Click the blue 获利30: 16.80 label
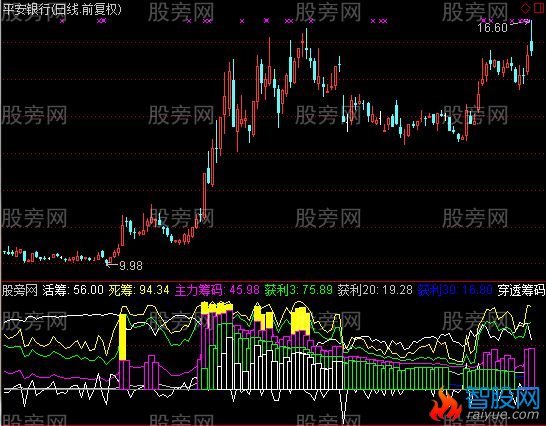546x426 pixels. click(455, 290)
